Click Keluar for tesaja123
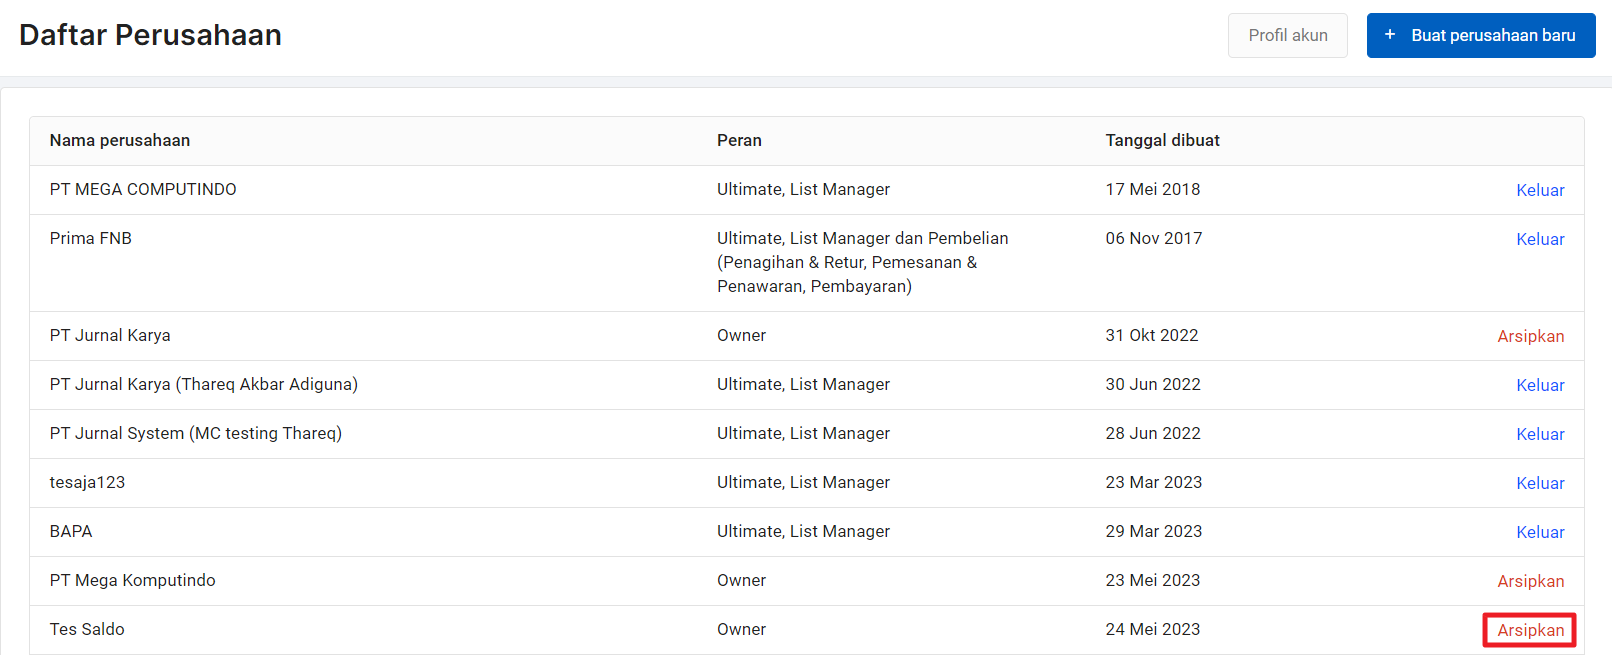The width and height of the screenshot is (1612, 655). (1540, 483)
